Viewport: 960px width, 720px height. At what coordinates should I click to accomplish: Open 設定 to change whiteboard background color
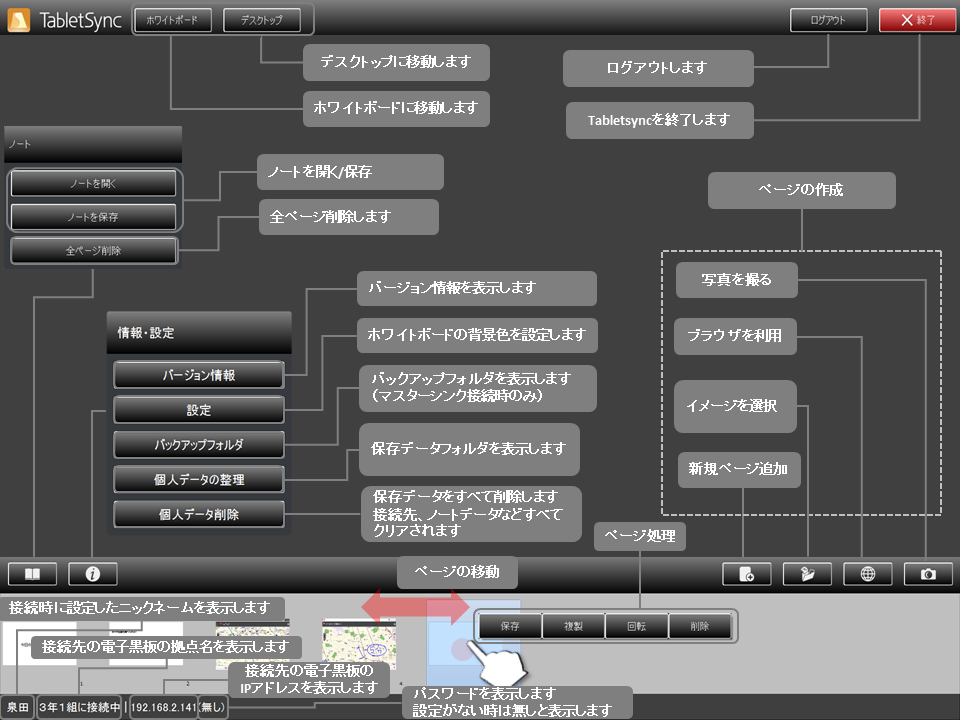[199, 409]
